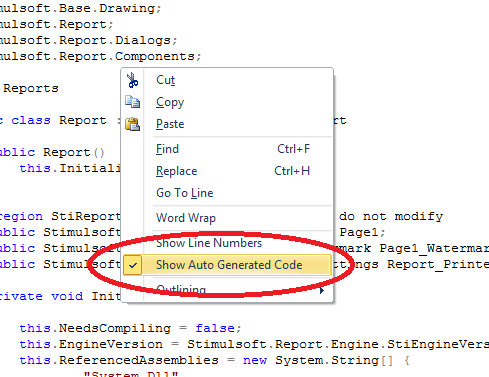The image size is (489, 377).
Task: Click the Paste clipboard icon
Action: [132, 124]
